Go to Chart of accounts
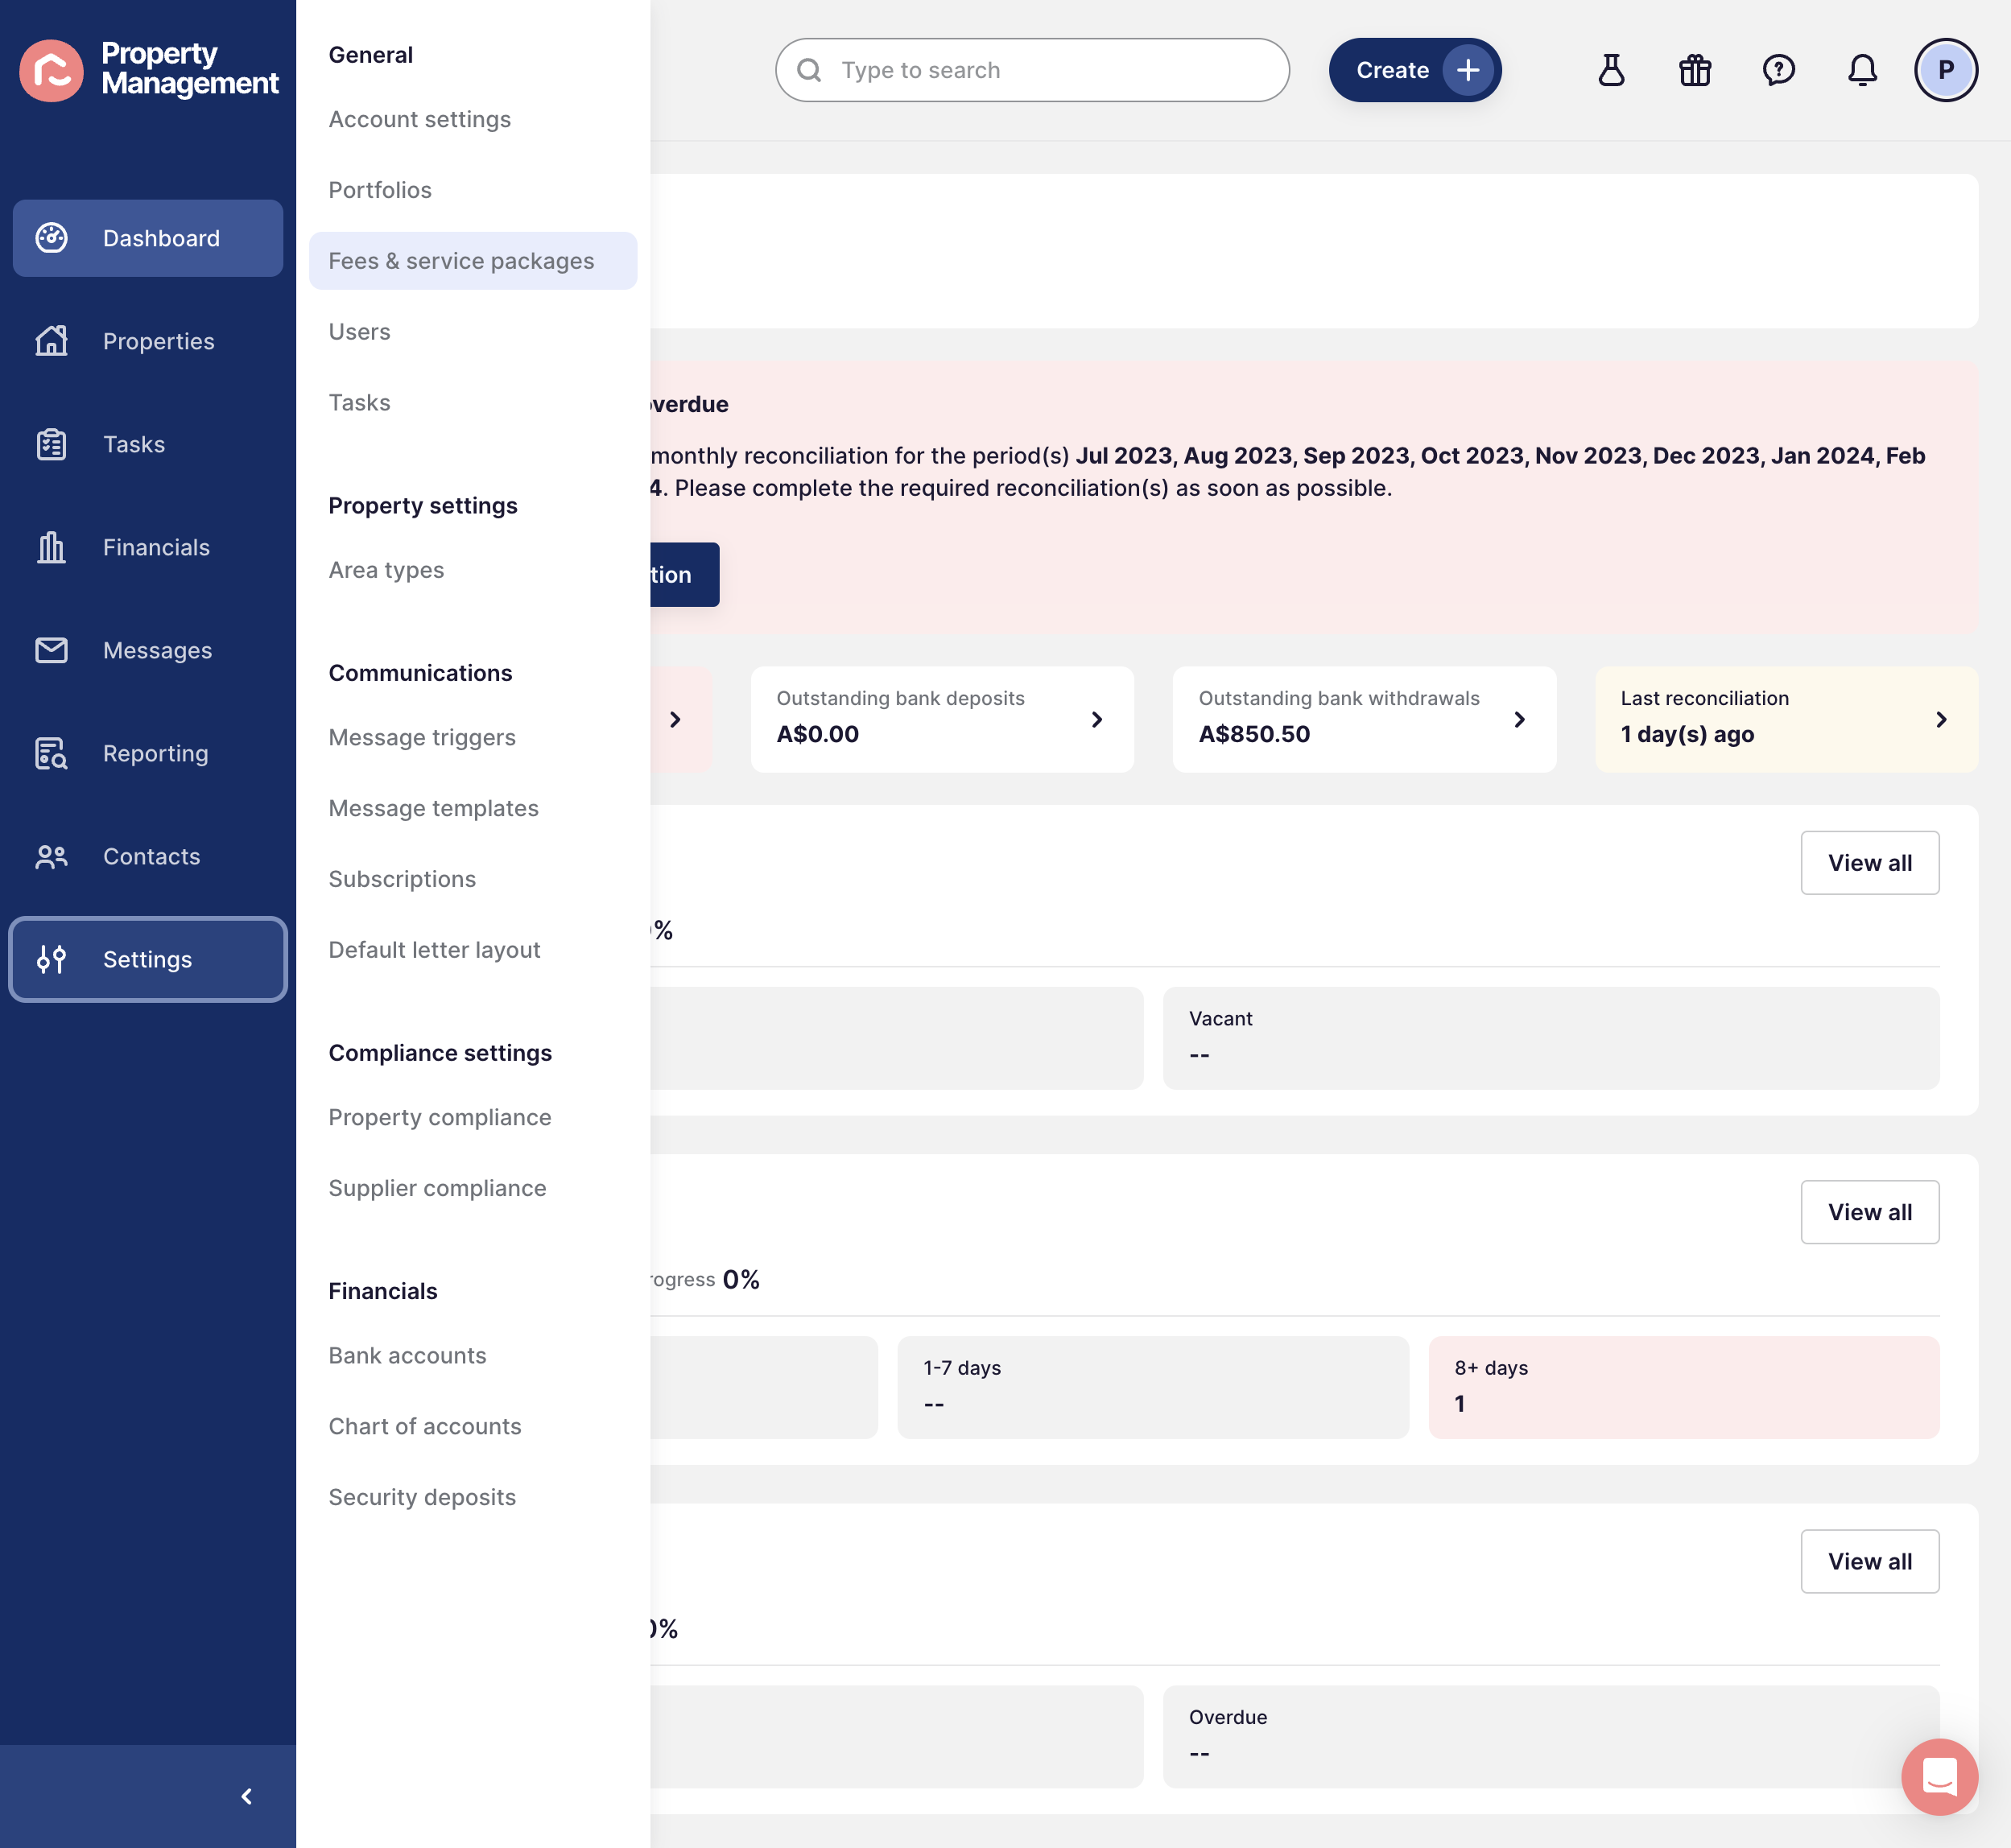 424,1426
